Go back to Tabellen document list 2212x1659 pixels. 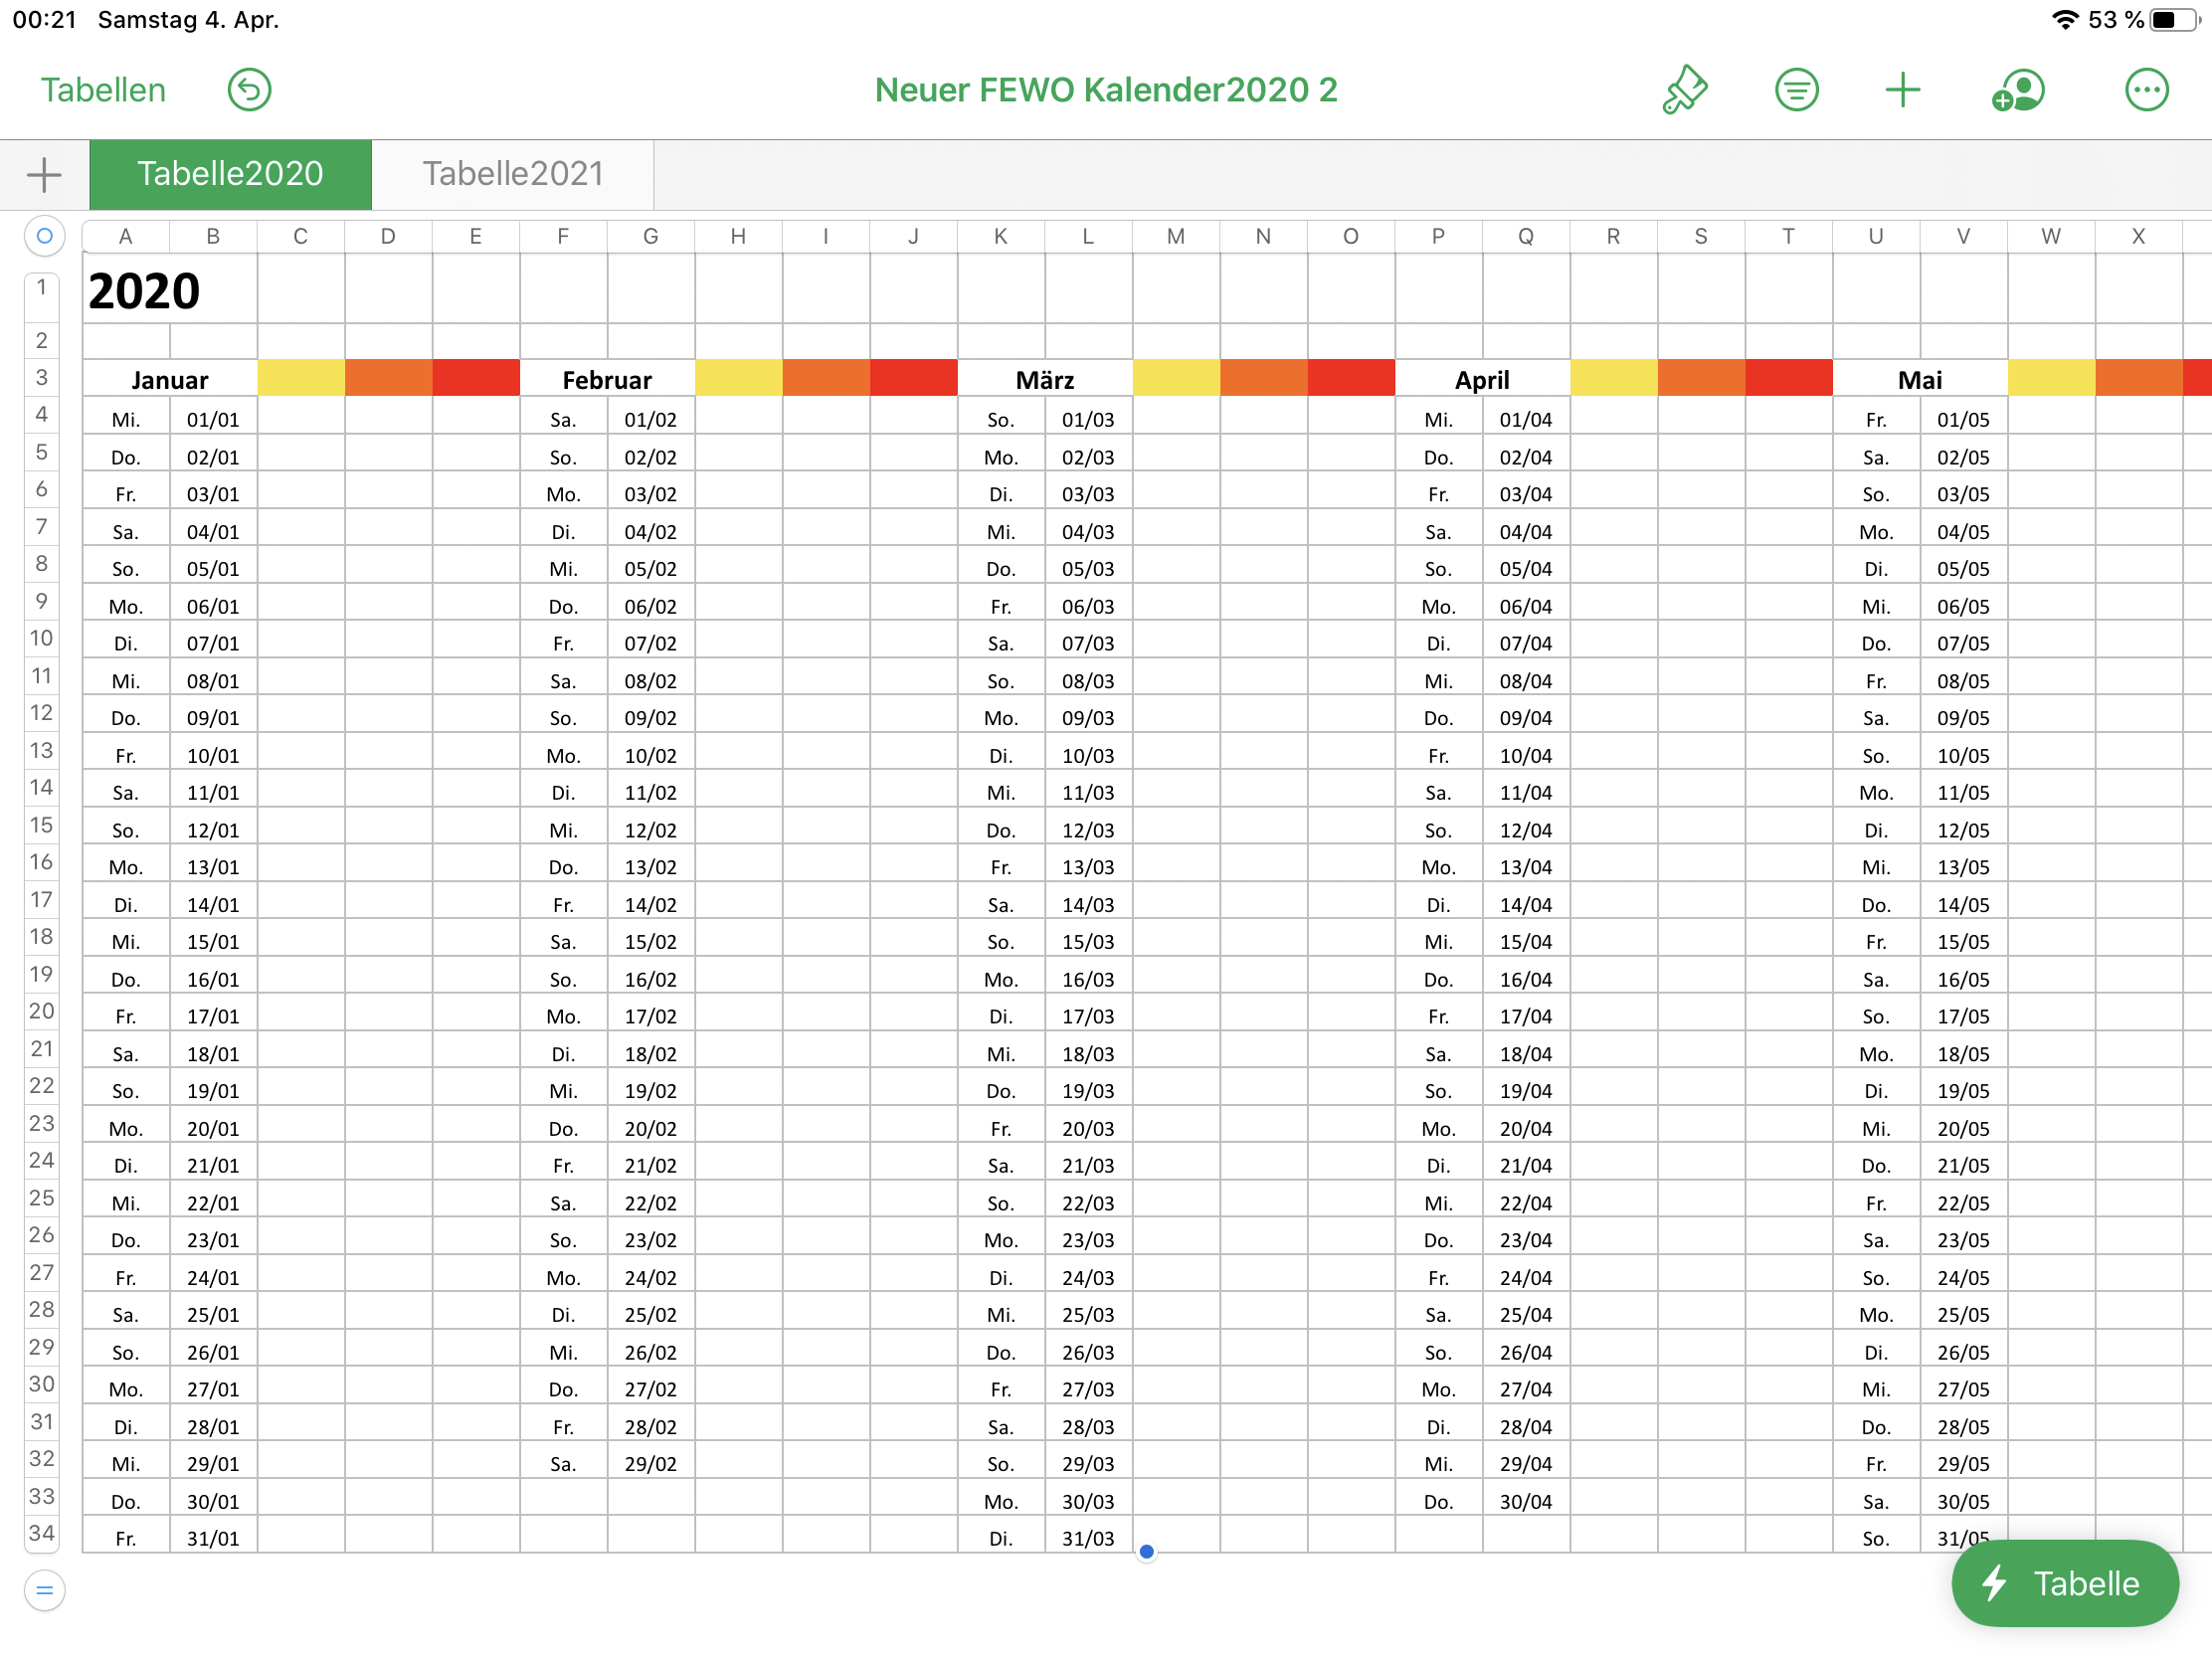point(103,90)
